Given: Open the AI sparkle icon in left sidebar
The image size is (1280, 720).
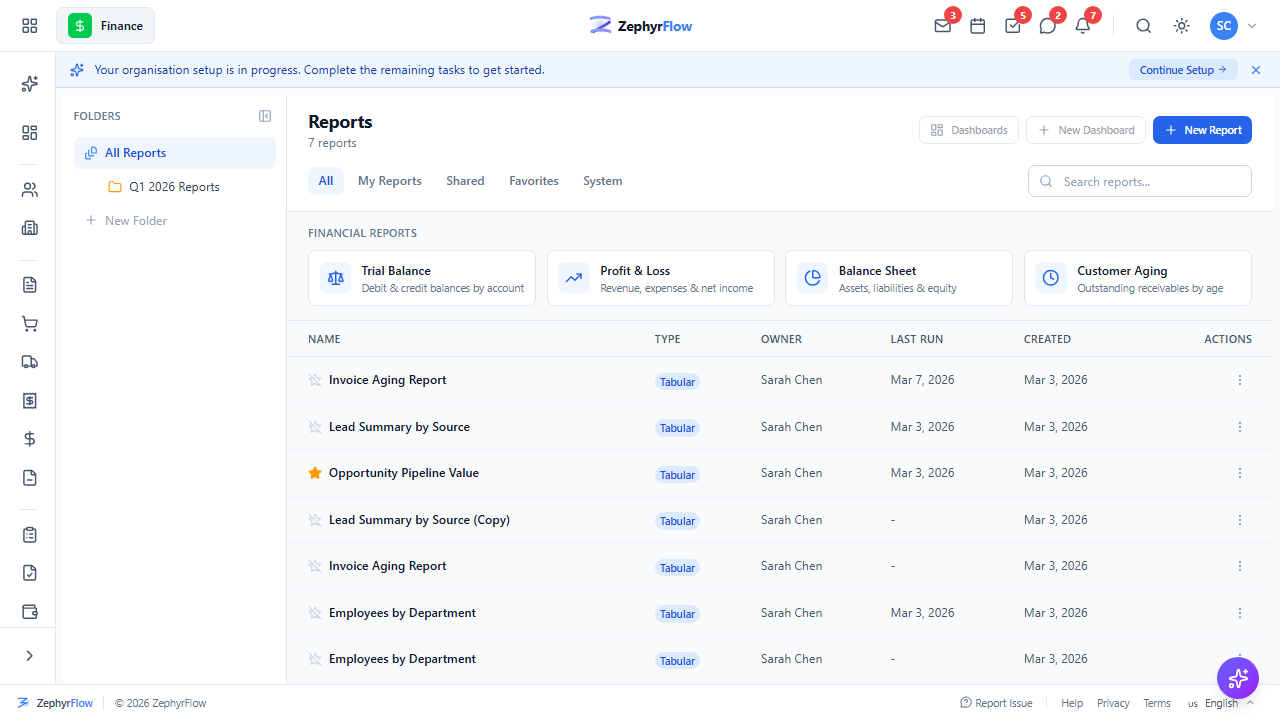Looking at the screenshot, I should click(29, 84).
